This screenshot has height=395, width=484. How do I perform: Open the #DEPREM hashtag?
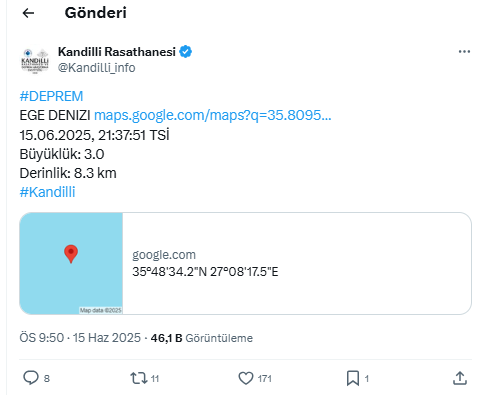[51, 96]
